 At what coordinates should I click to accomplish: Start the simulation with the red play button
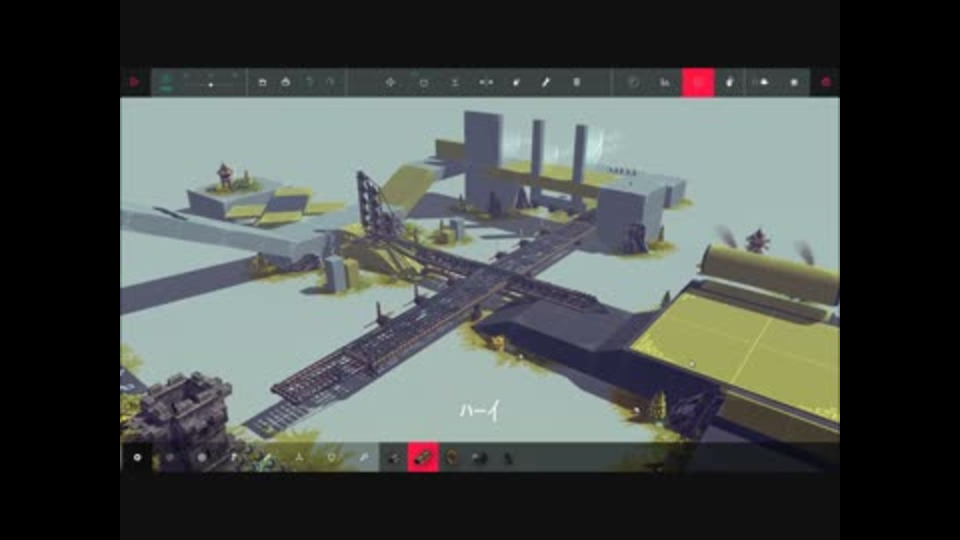coord(135,82)
